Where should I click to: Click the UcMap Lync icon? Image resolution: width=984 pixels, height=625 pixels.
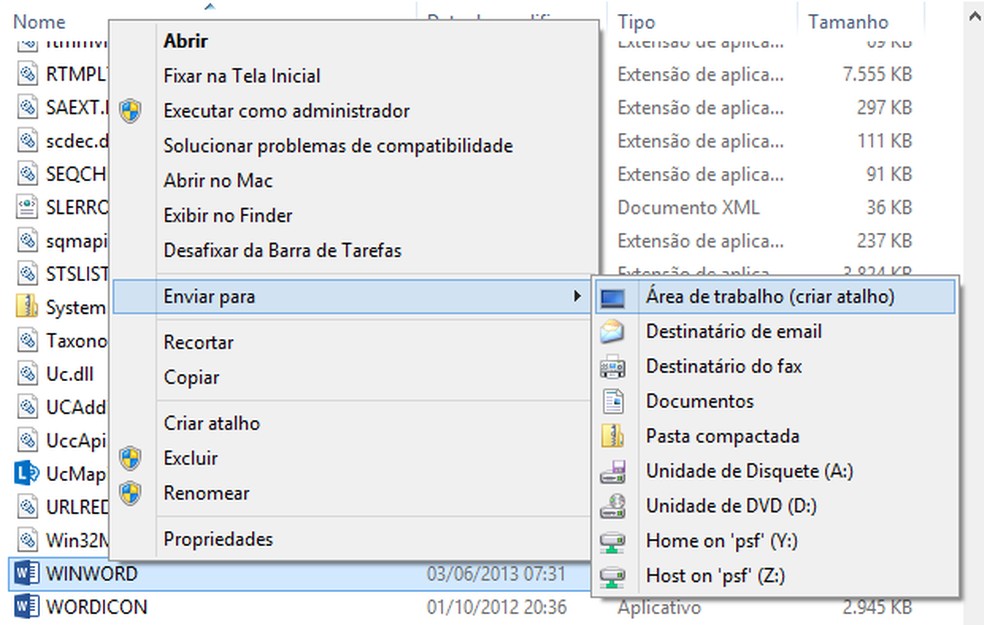tap(26, 473)
